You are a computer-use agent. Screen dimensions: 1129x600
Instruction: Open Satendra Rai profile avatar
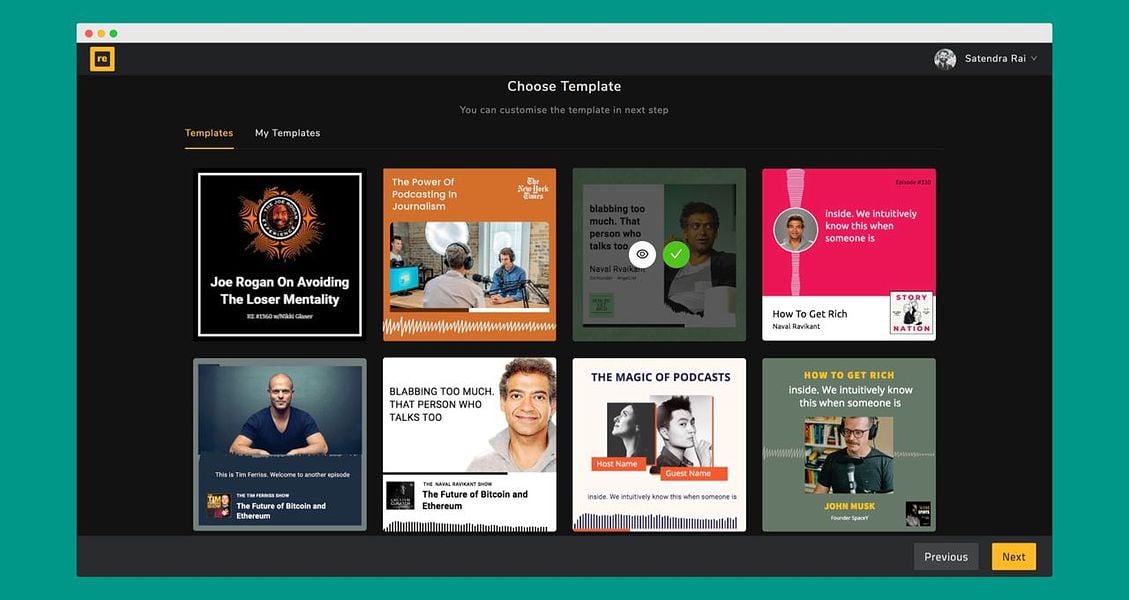(945, 59)
